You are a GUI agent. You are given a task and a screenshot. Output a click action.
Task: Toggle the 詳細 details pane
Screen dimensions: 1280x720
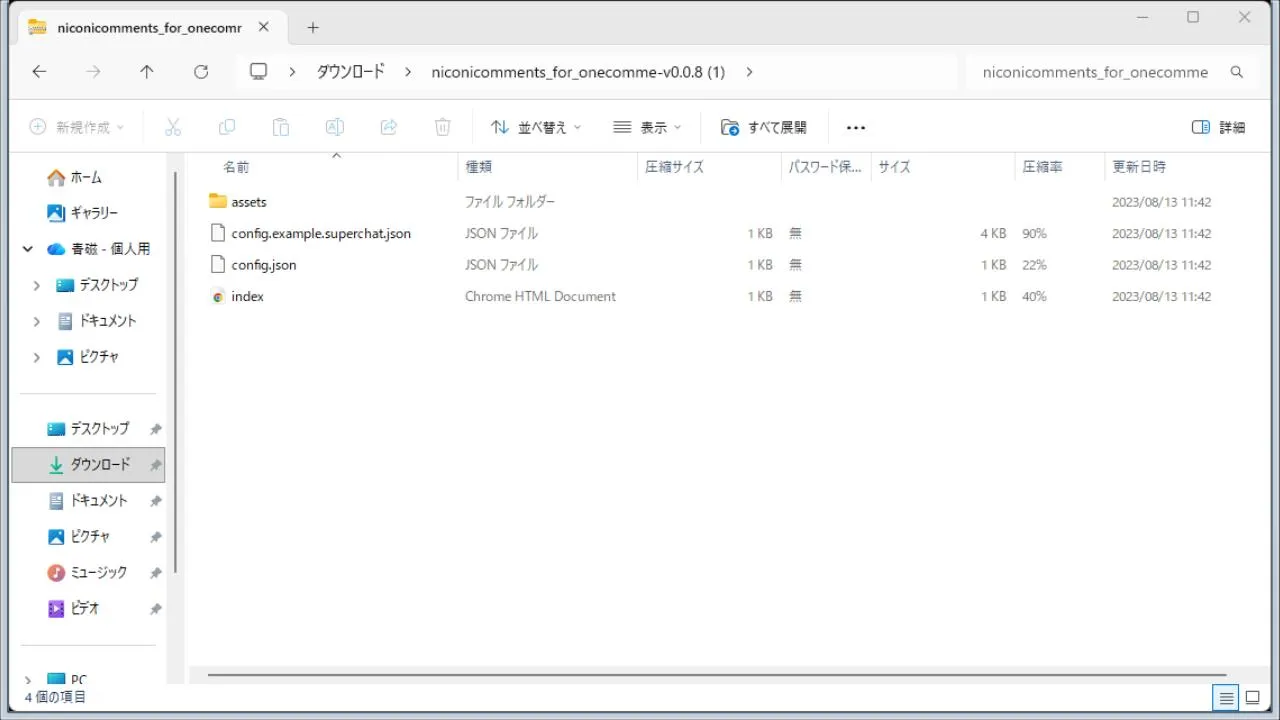point(1219,127)
